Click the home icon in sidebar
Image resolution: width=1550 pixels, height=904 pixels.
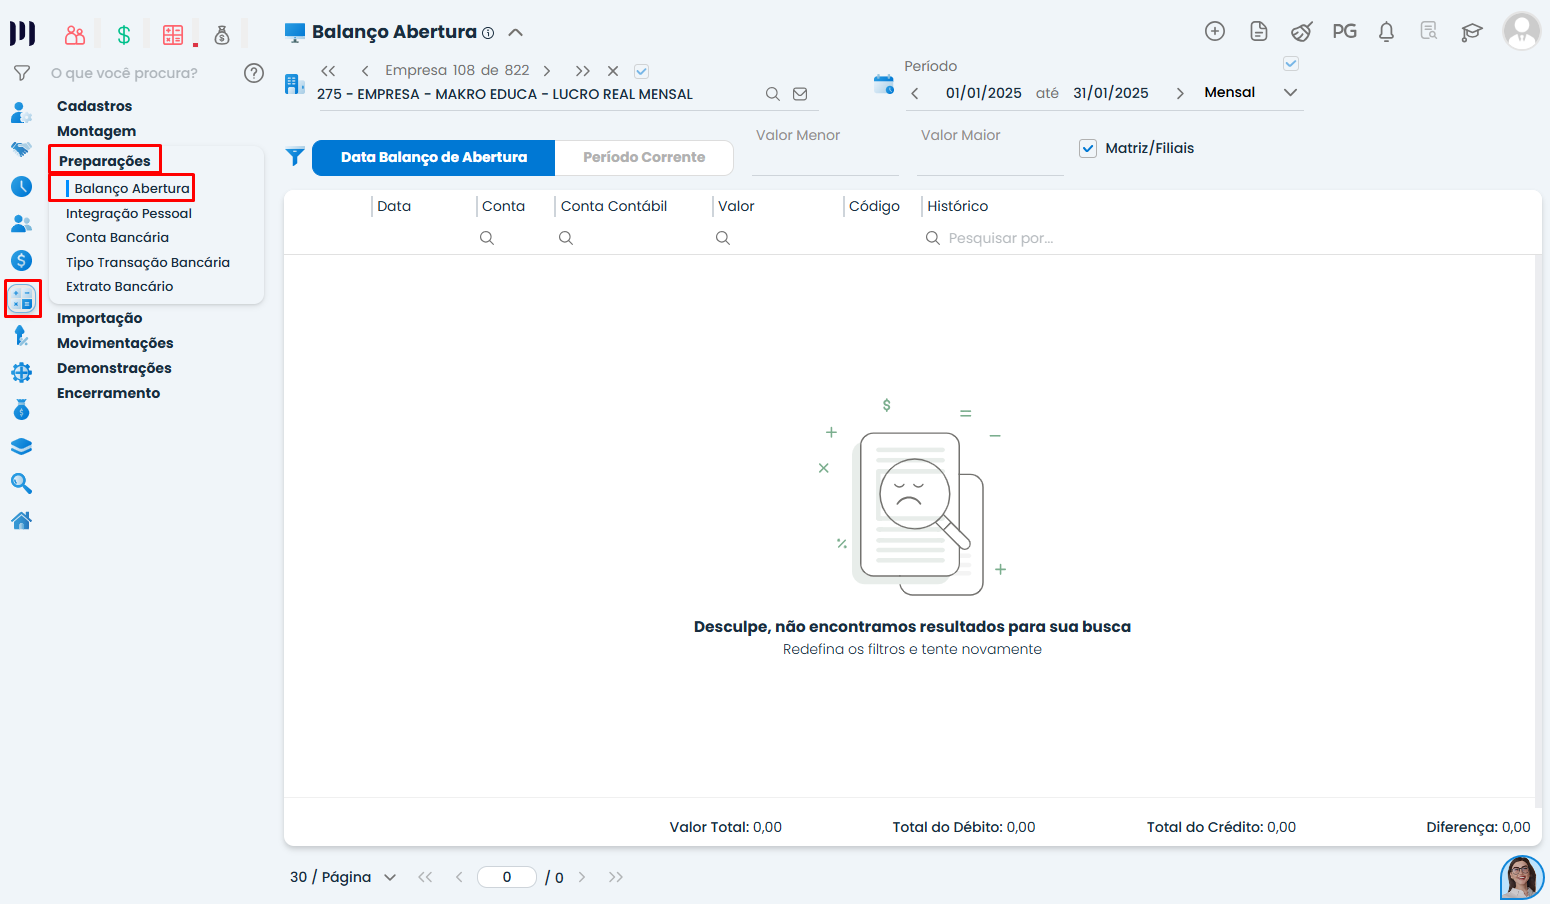(21, 521)
